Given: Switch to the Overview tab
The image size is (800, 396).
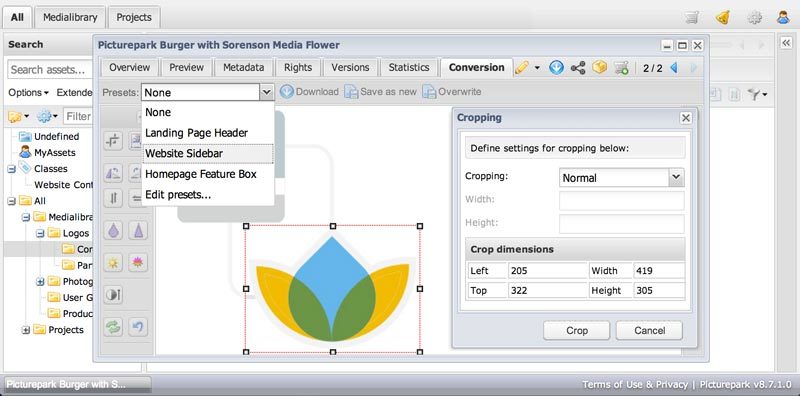Looking at the screenshot, I should pyautogui.click(x=130, y=67).
